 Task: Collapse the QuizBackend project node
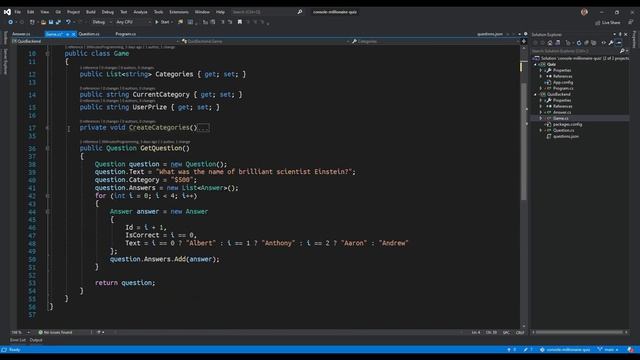coord(536,94)
